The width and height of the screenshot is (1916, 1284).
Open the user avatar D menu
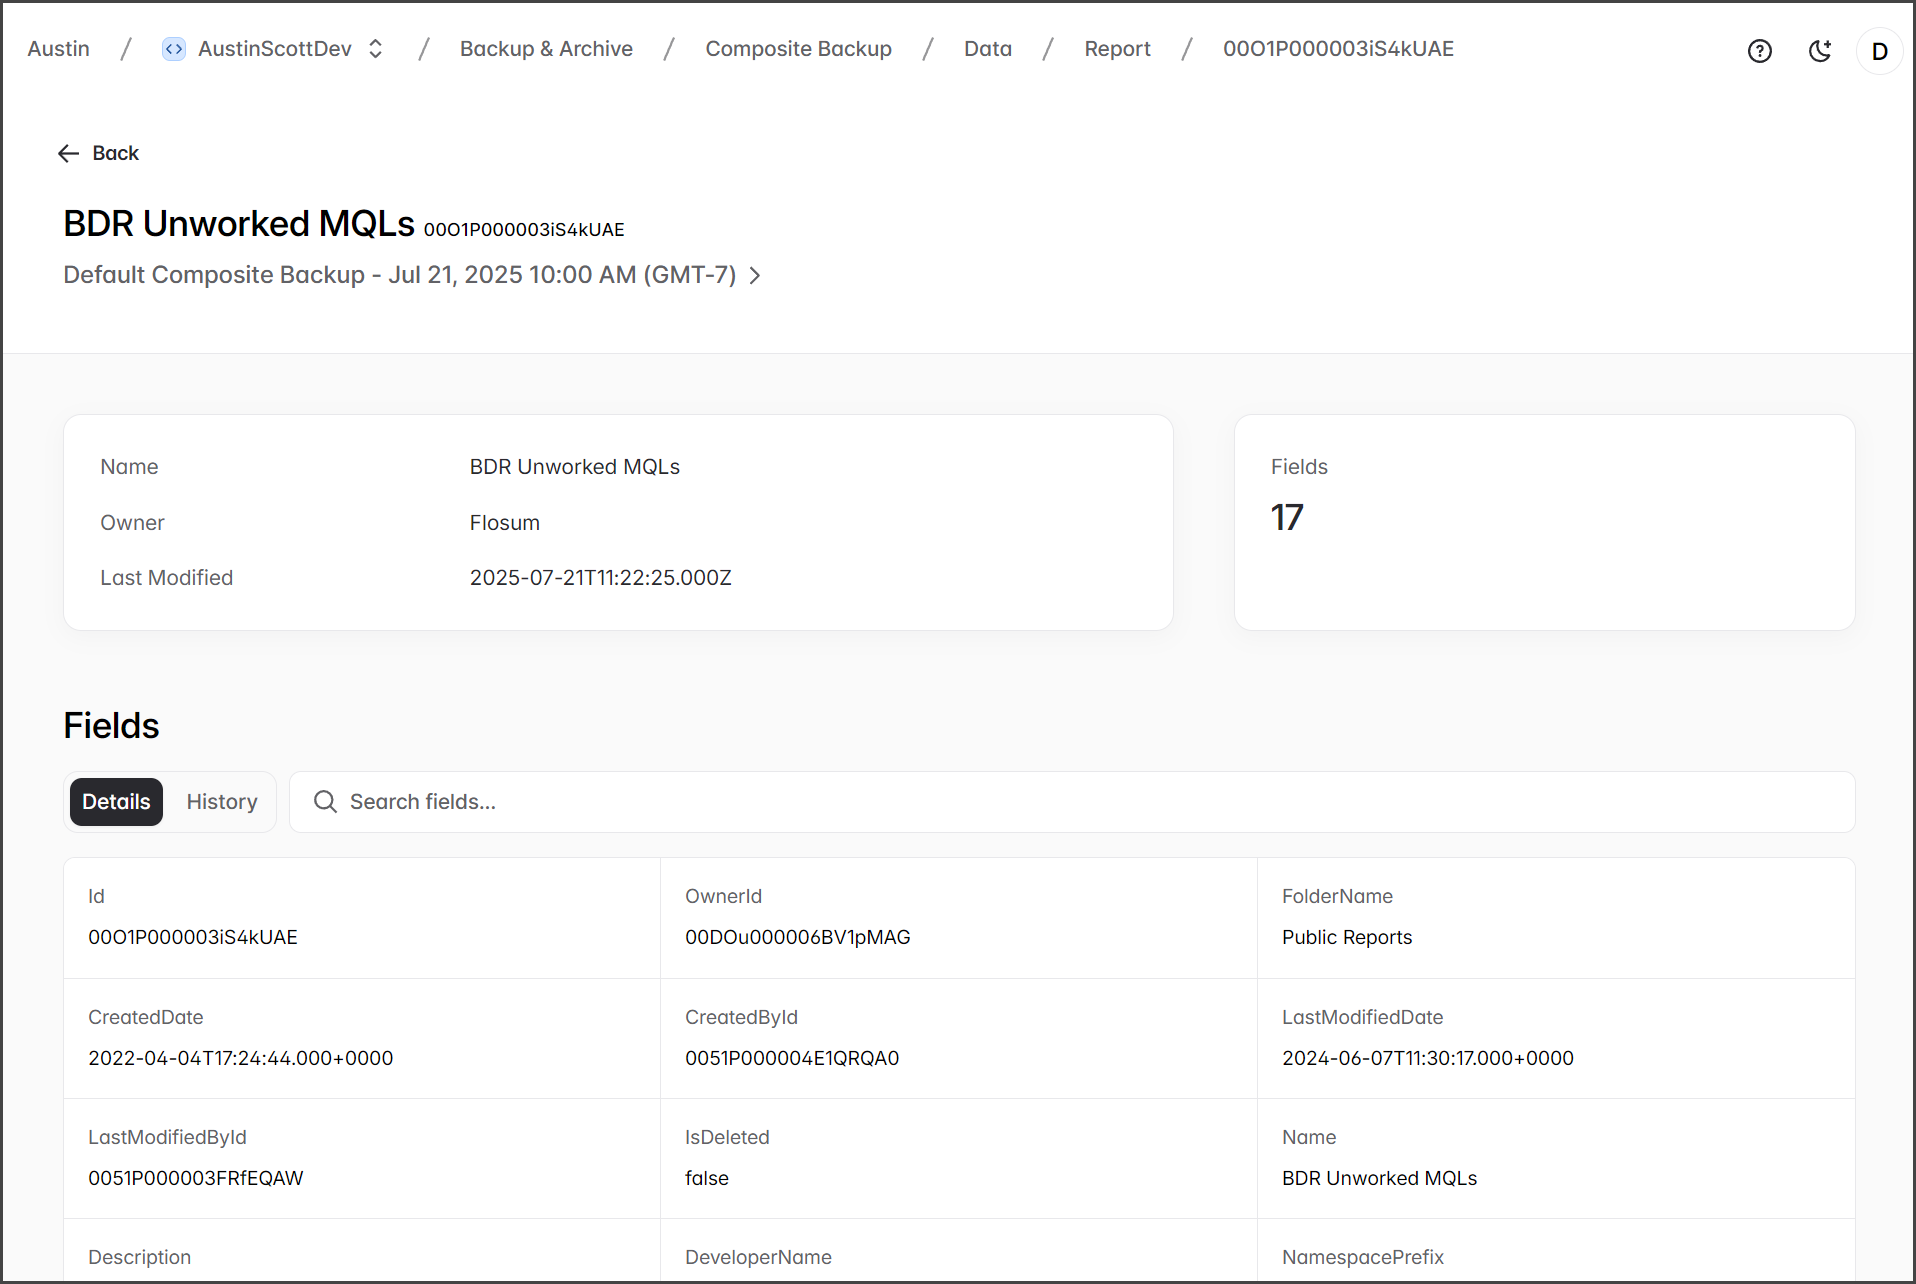coord(1879,51)
